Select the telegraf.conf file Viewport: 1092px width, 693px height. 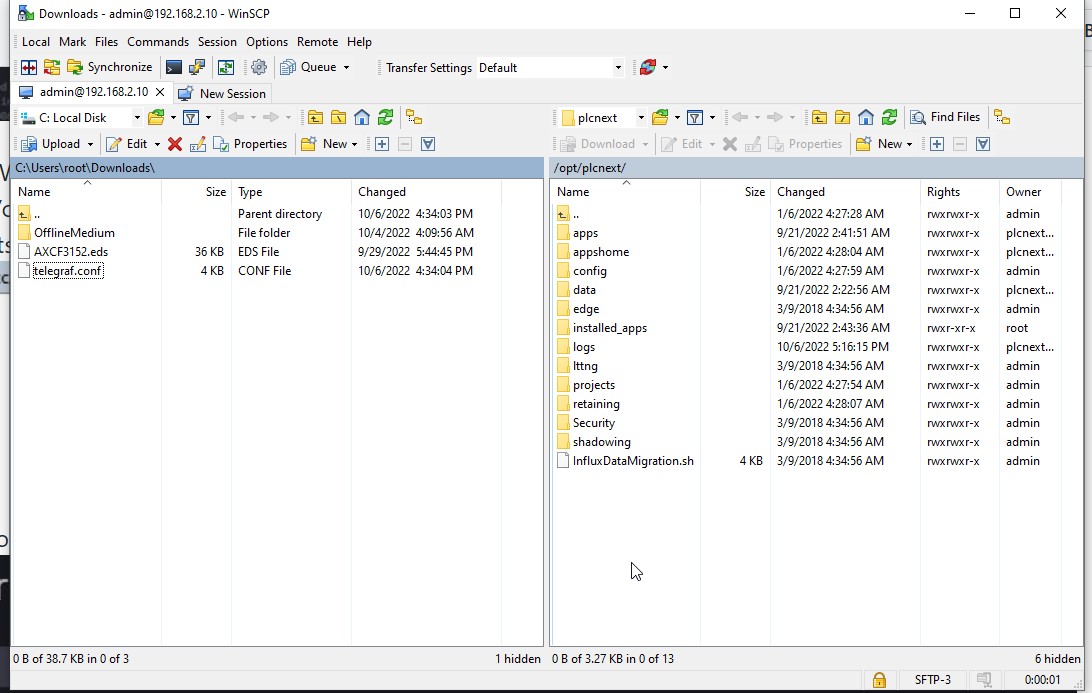68,271
